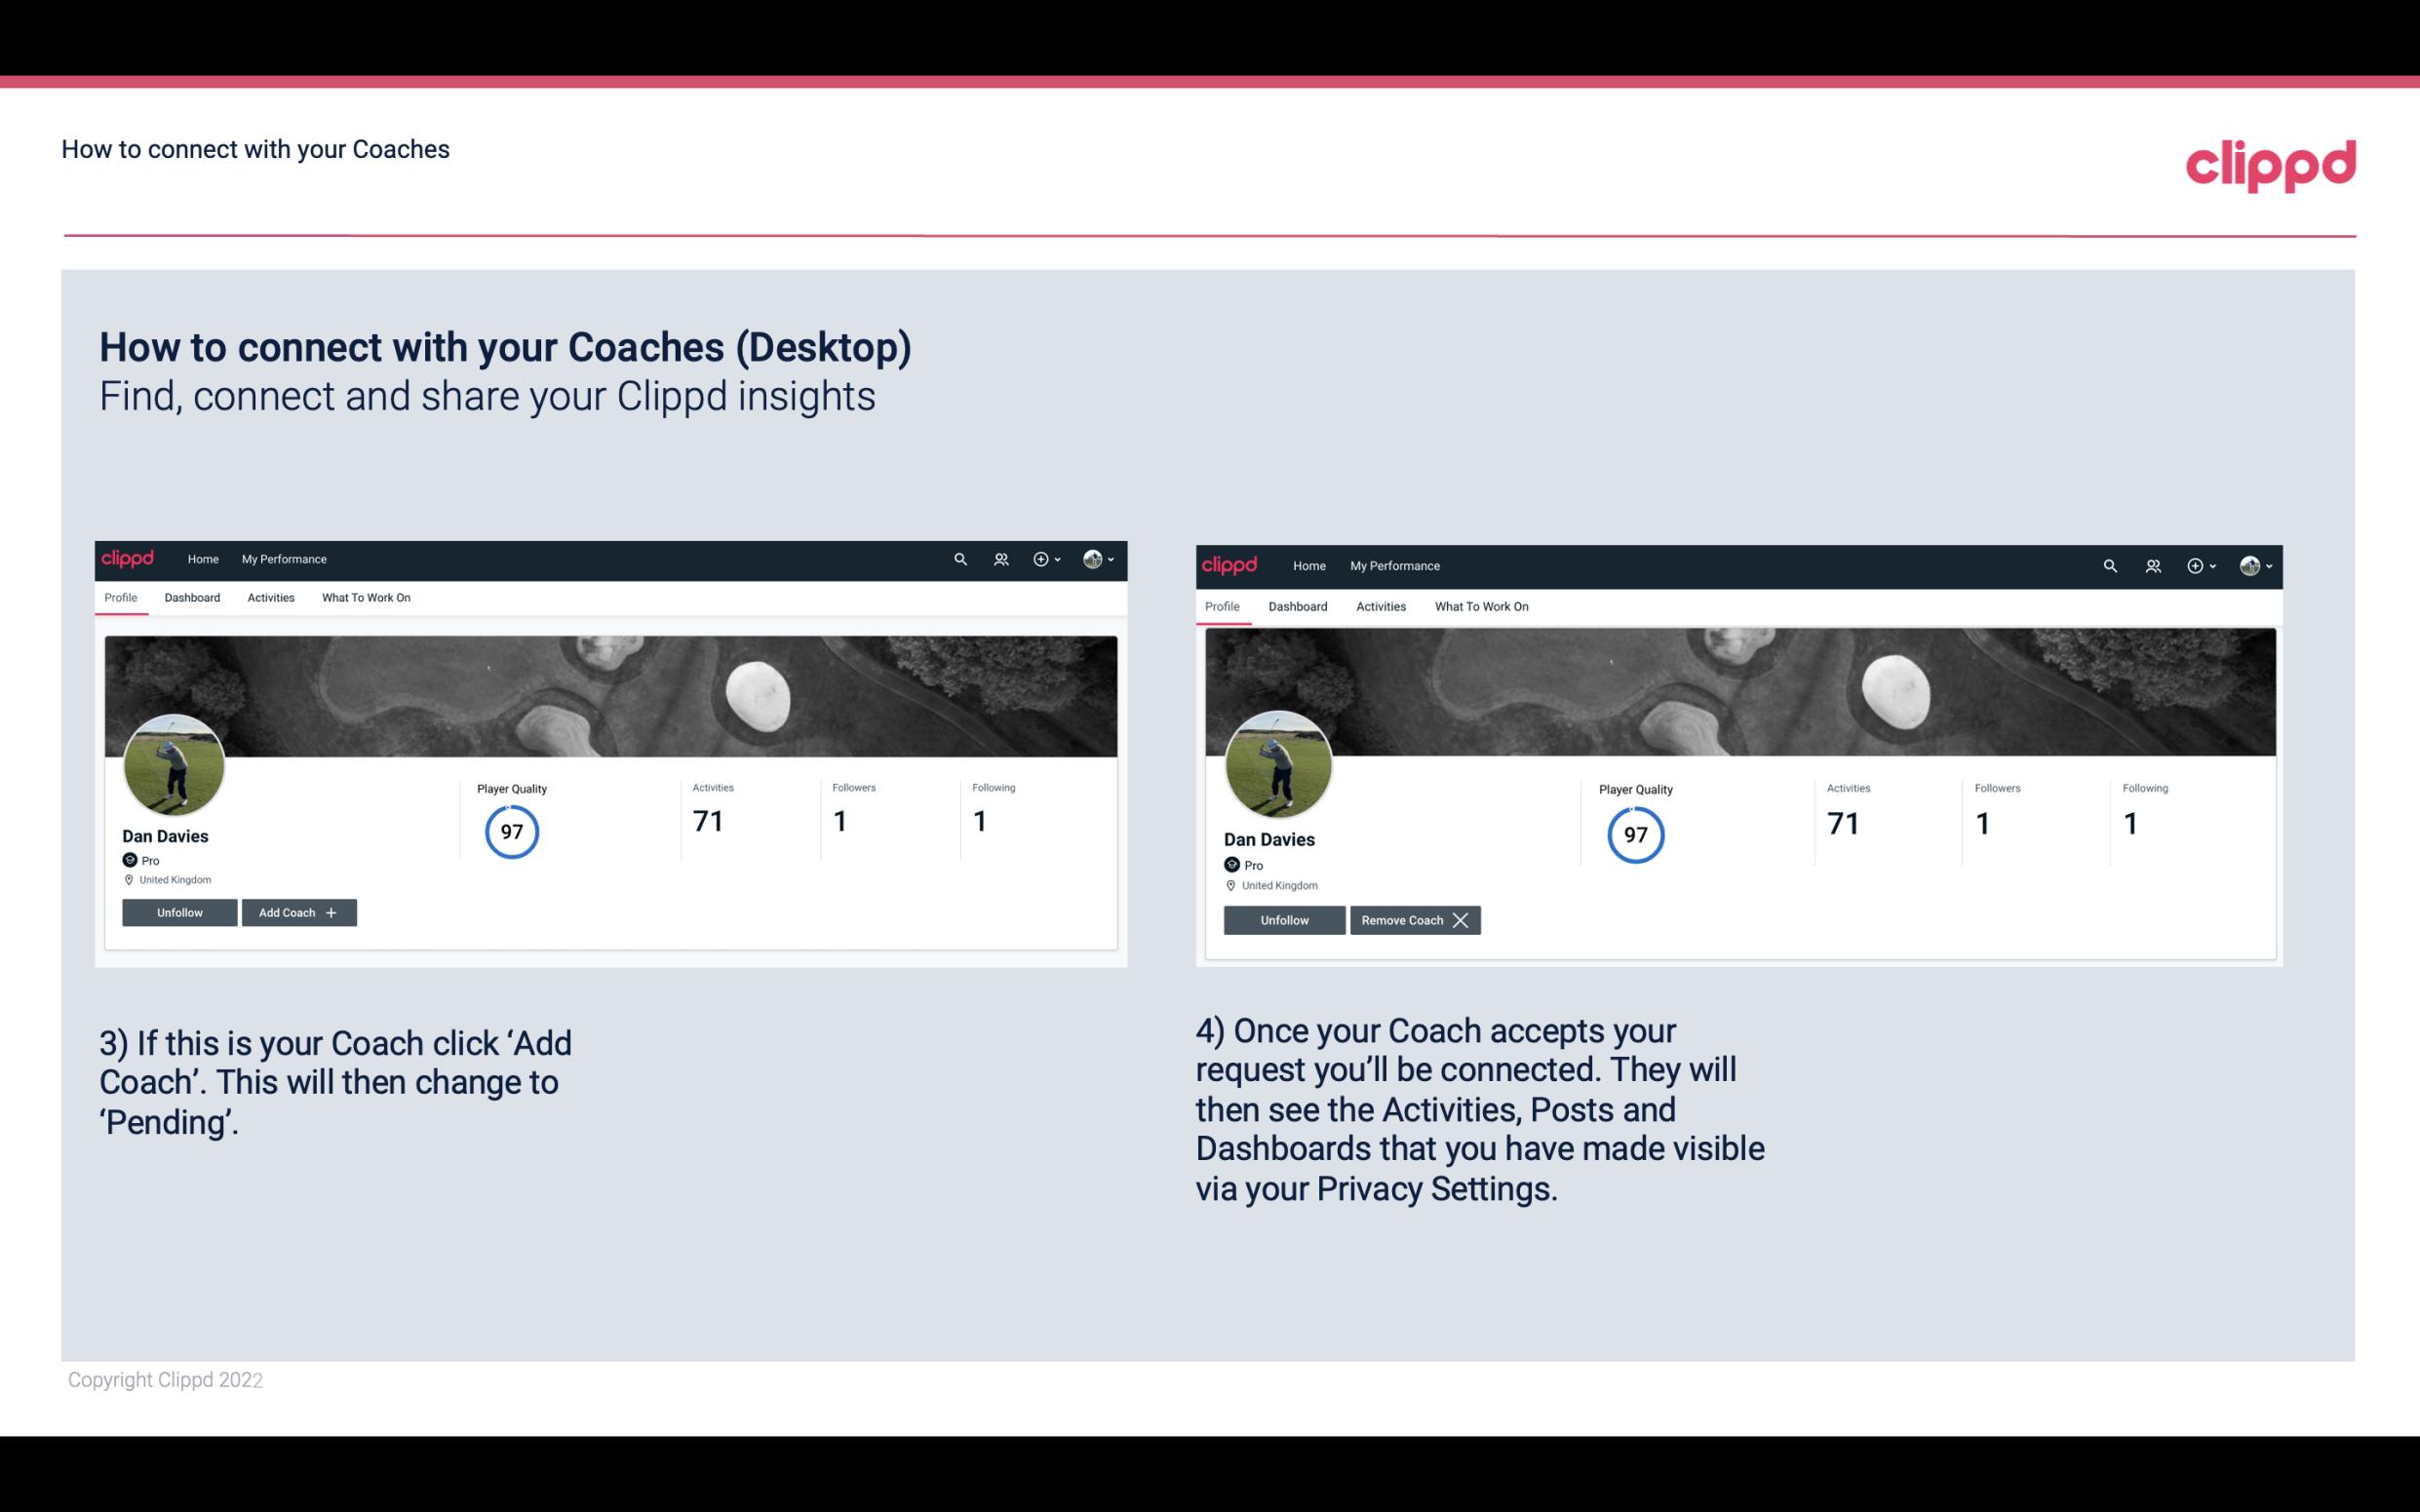The height and width of the screenshot is (1512, 2420).
Task: Click the Clippd logo icon top-left
Action: pos(131,560)
